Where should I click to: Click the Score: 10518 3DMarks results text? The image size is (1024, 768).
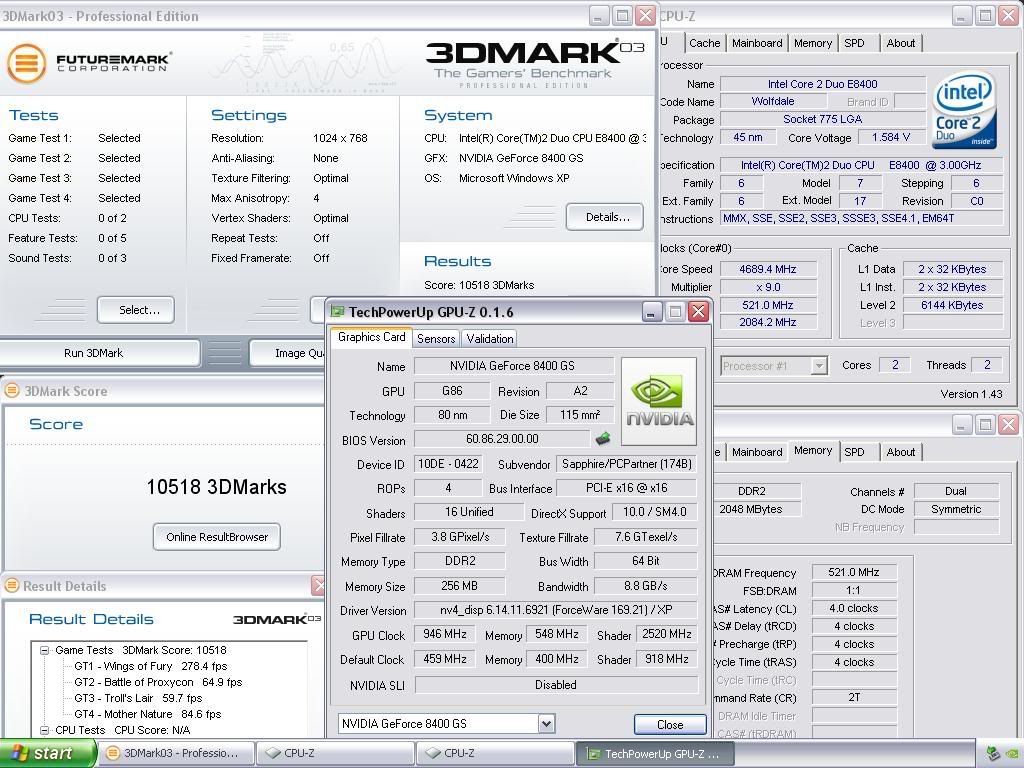(479, 285)
